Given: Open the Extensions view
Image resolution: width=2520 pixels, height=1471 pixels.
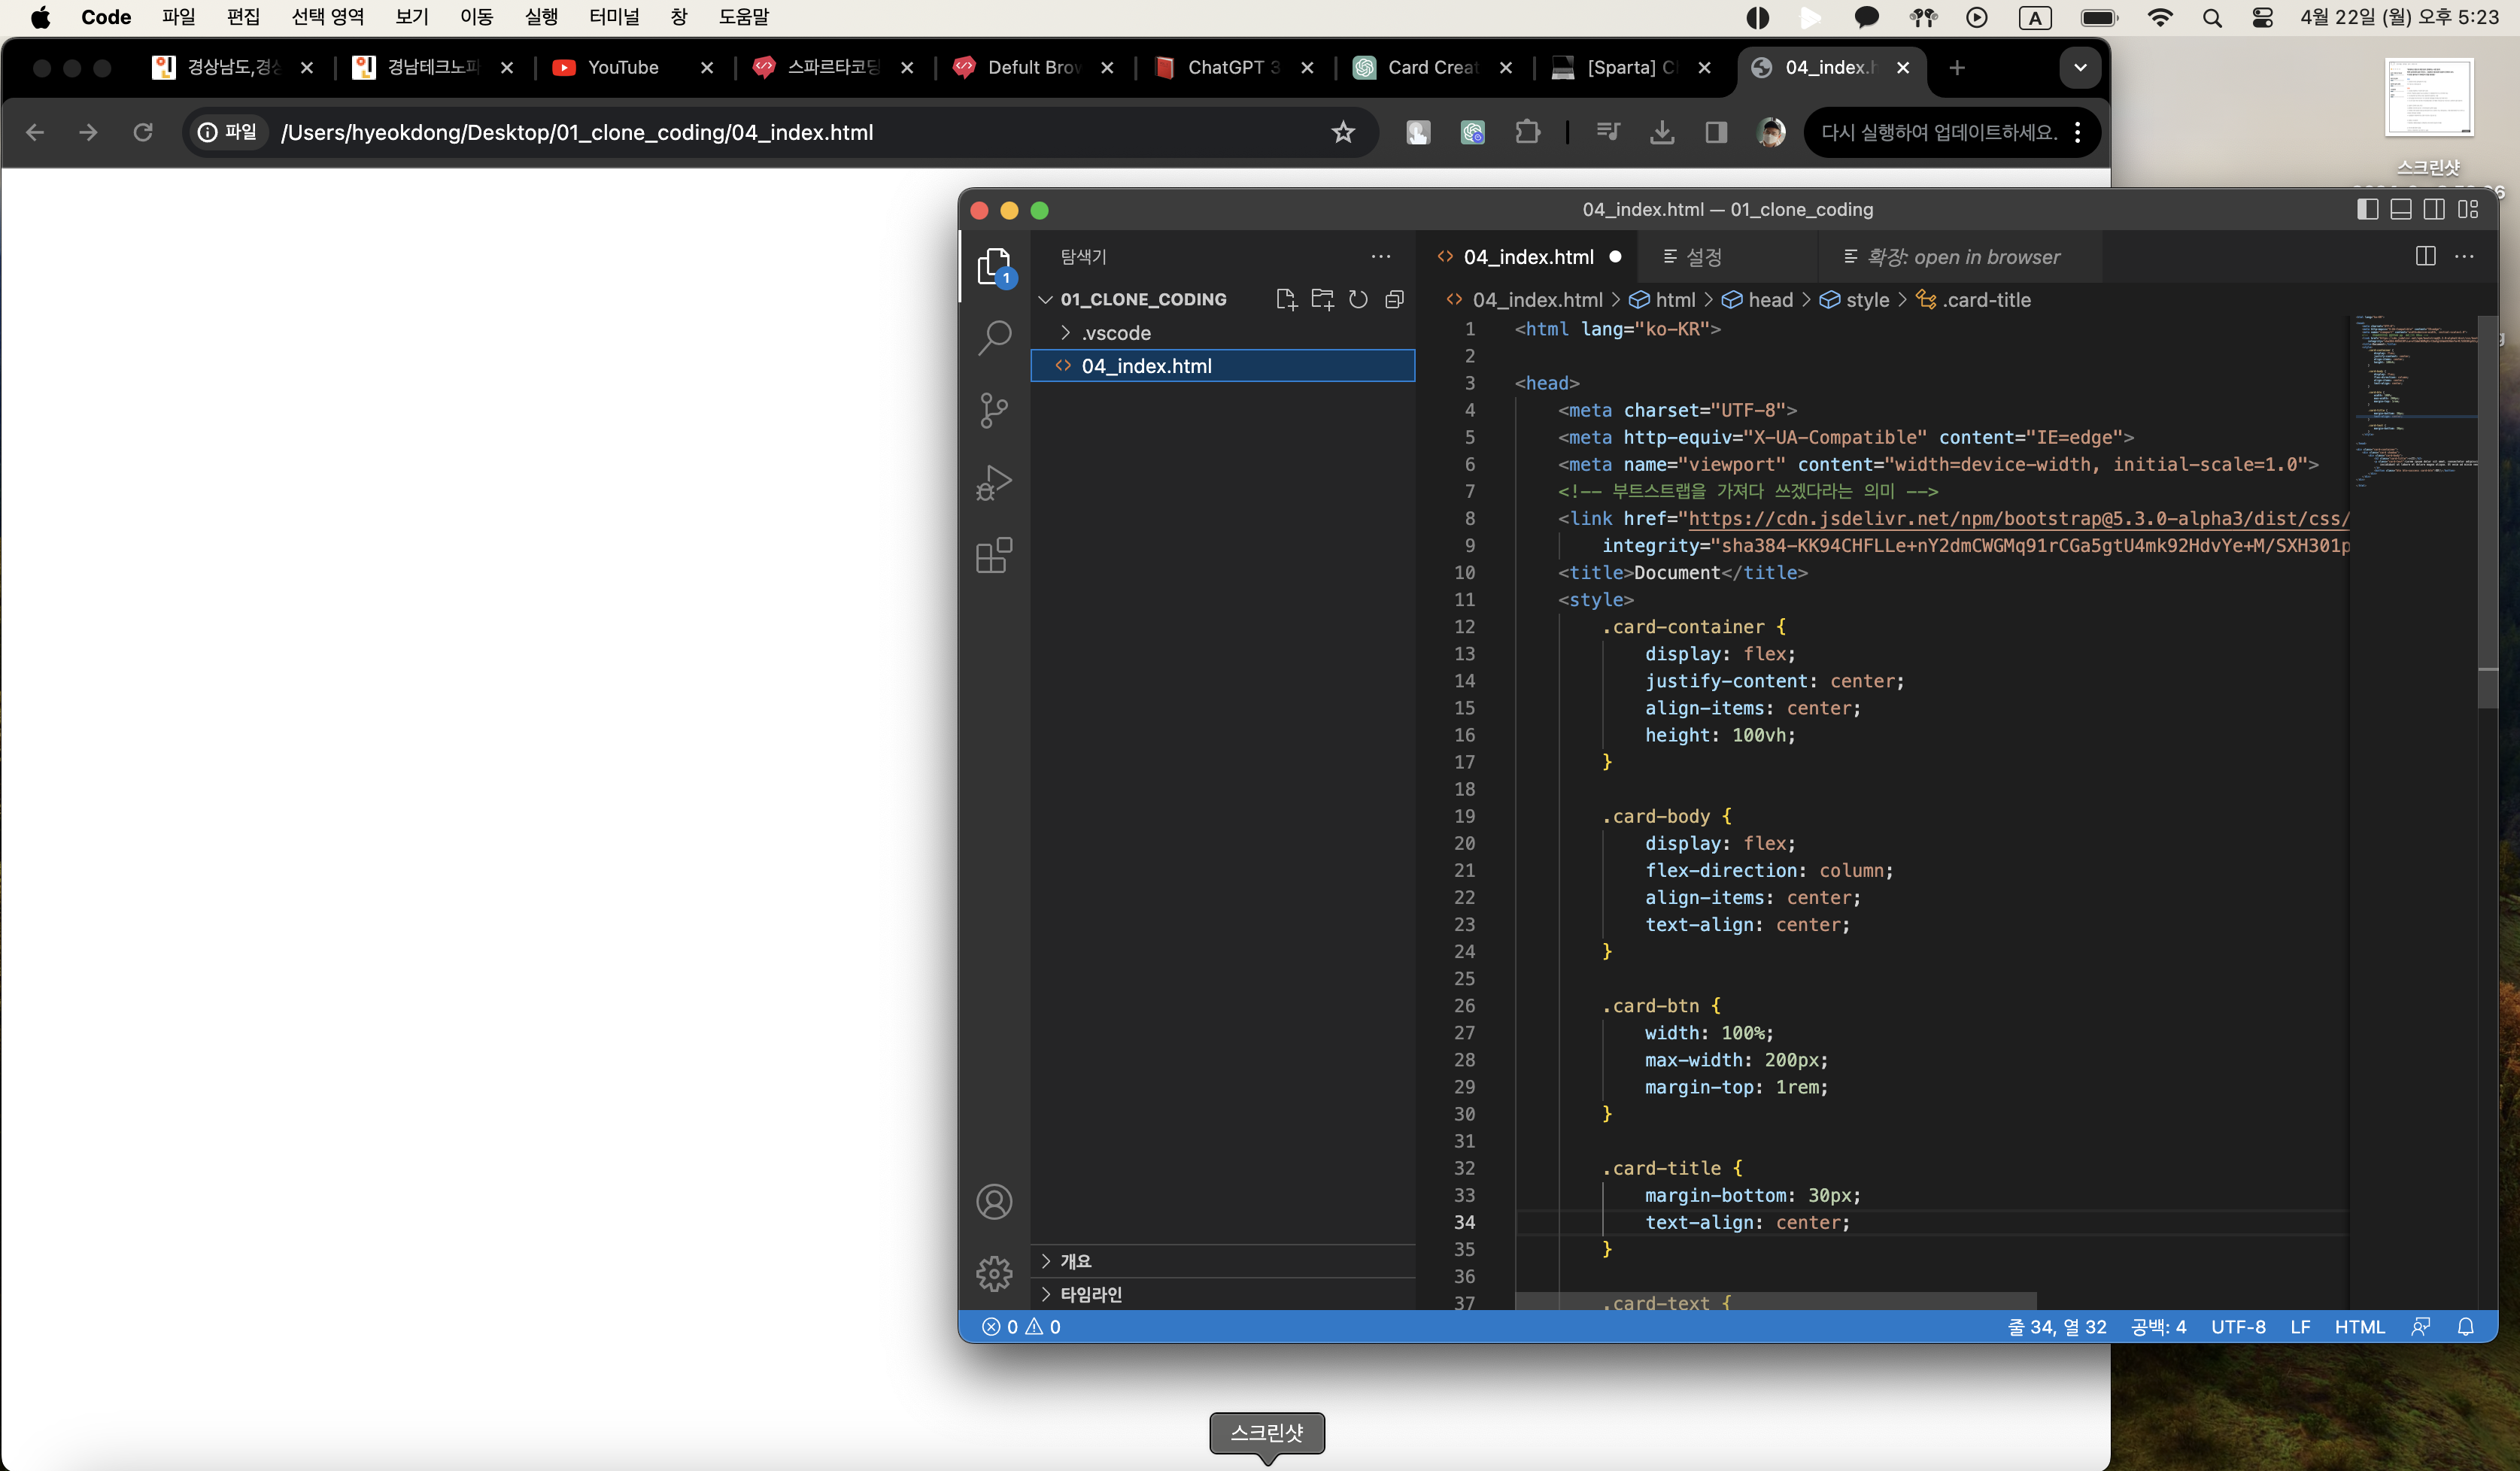Looking at the screenshot, I should (x=994, y=555).
